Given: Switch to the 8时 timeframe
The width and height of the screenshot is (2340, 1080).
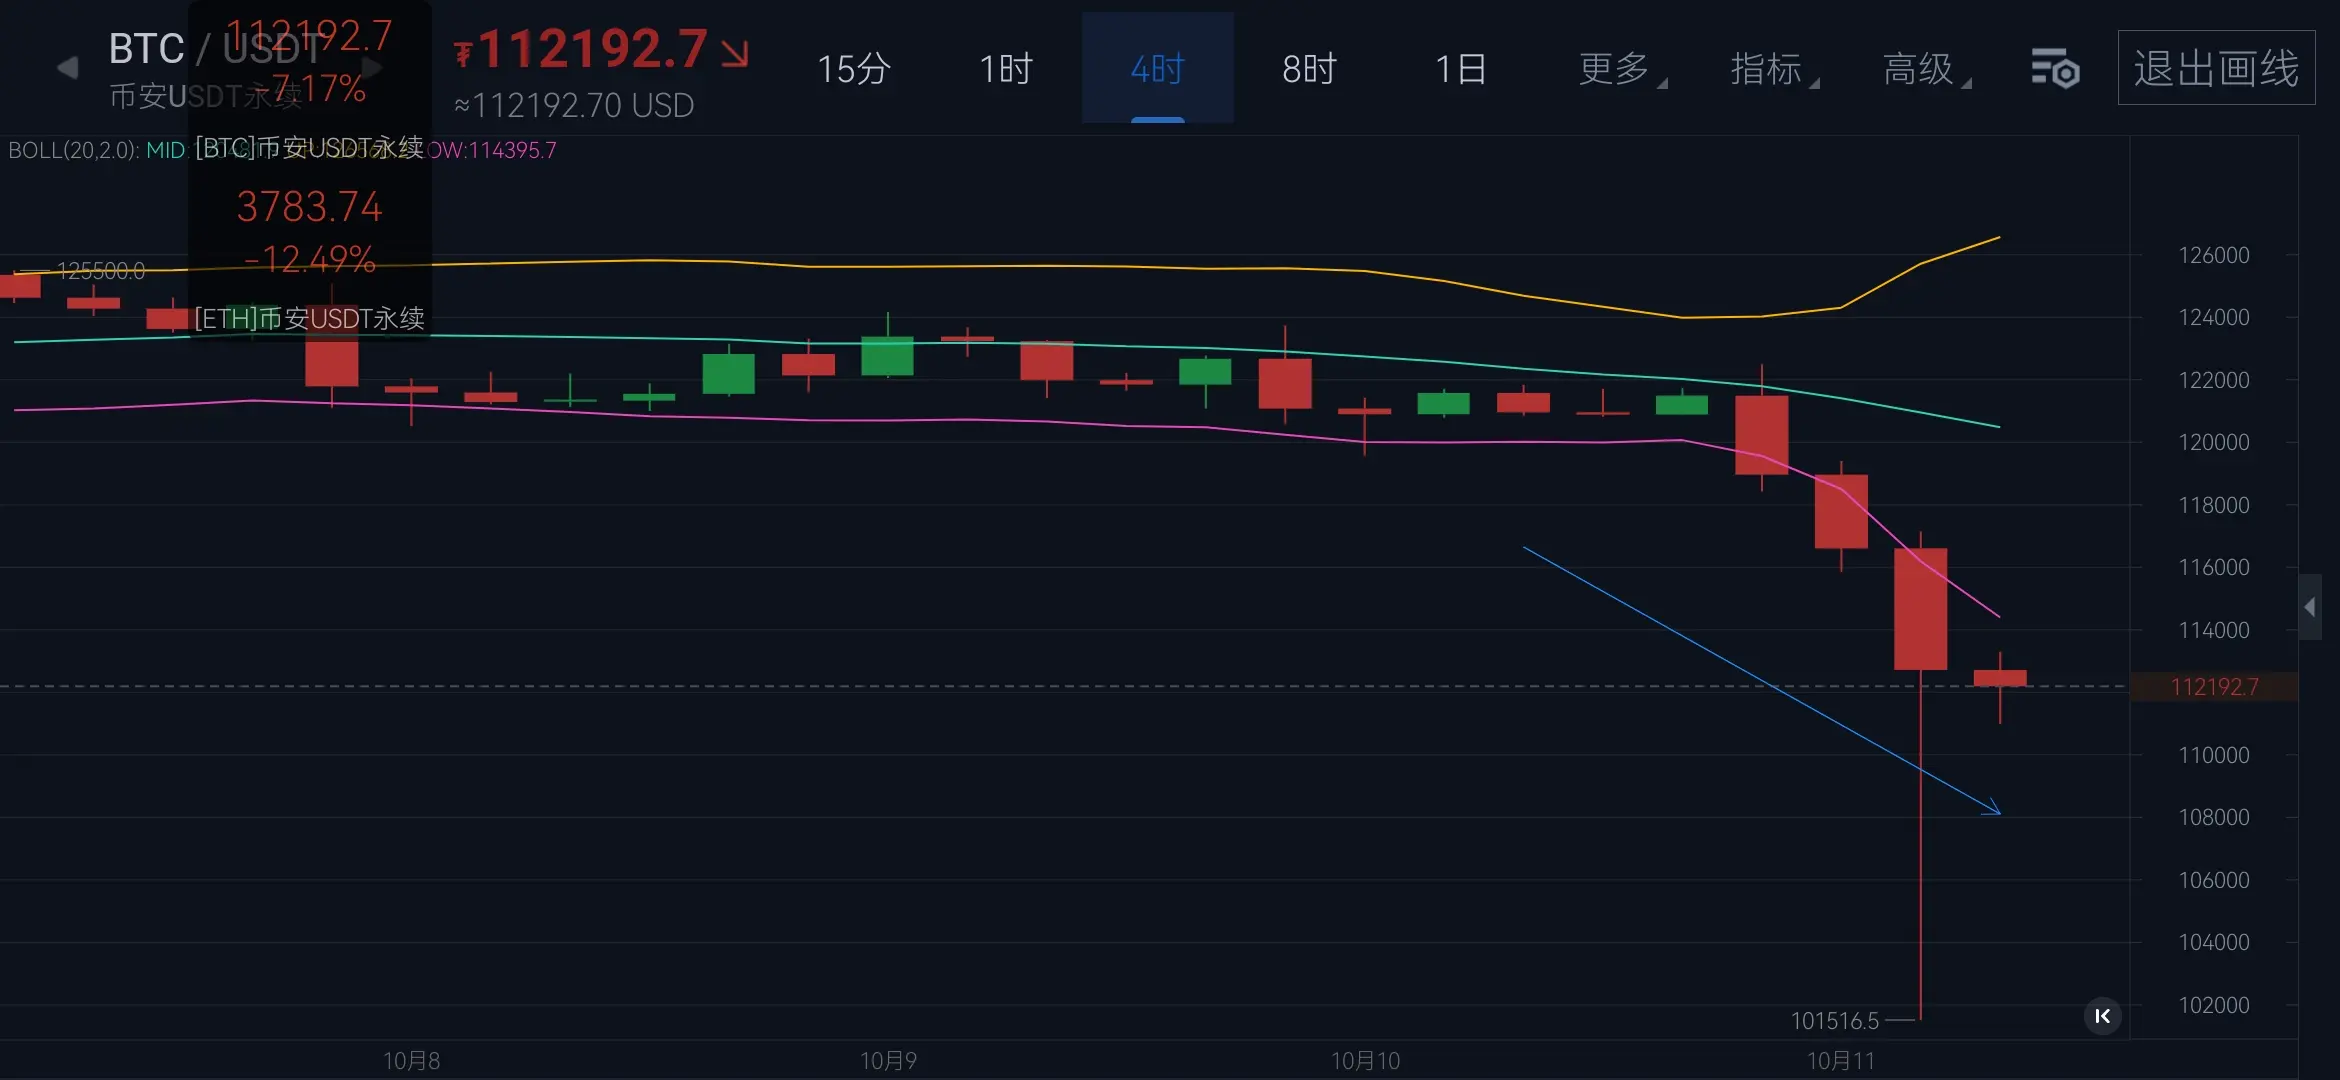Looking at the screenshot, I should (x=1309, y=69).
